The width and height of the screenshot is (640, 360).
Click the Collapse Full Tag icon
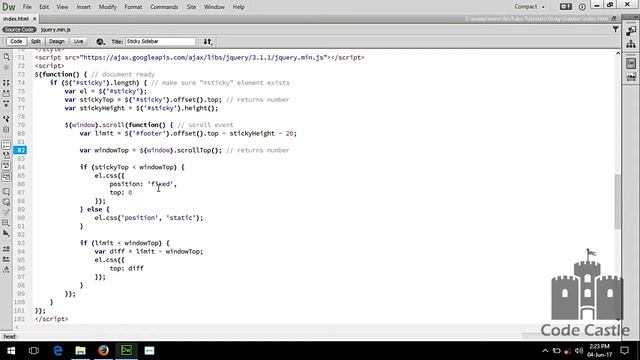coord(6,83)
